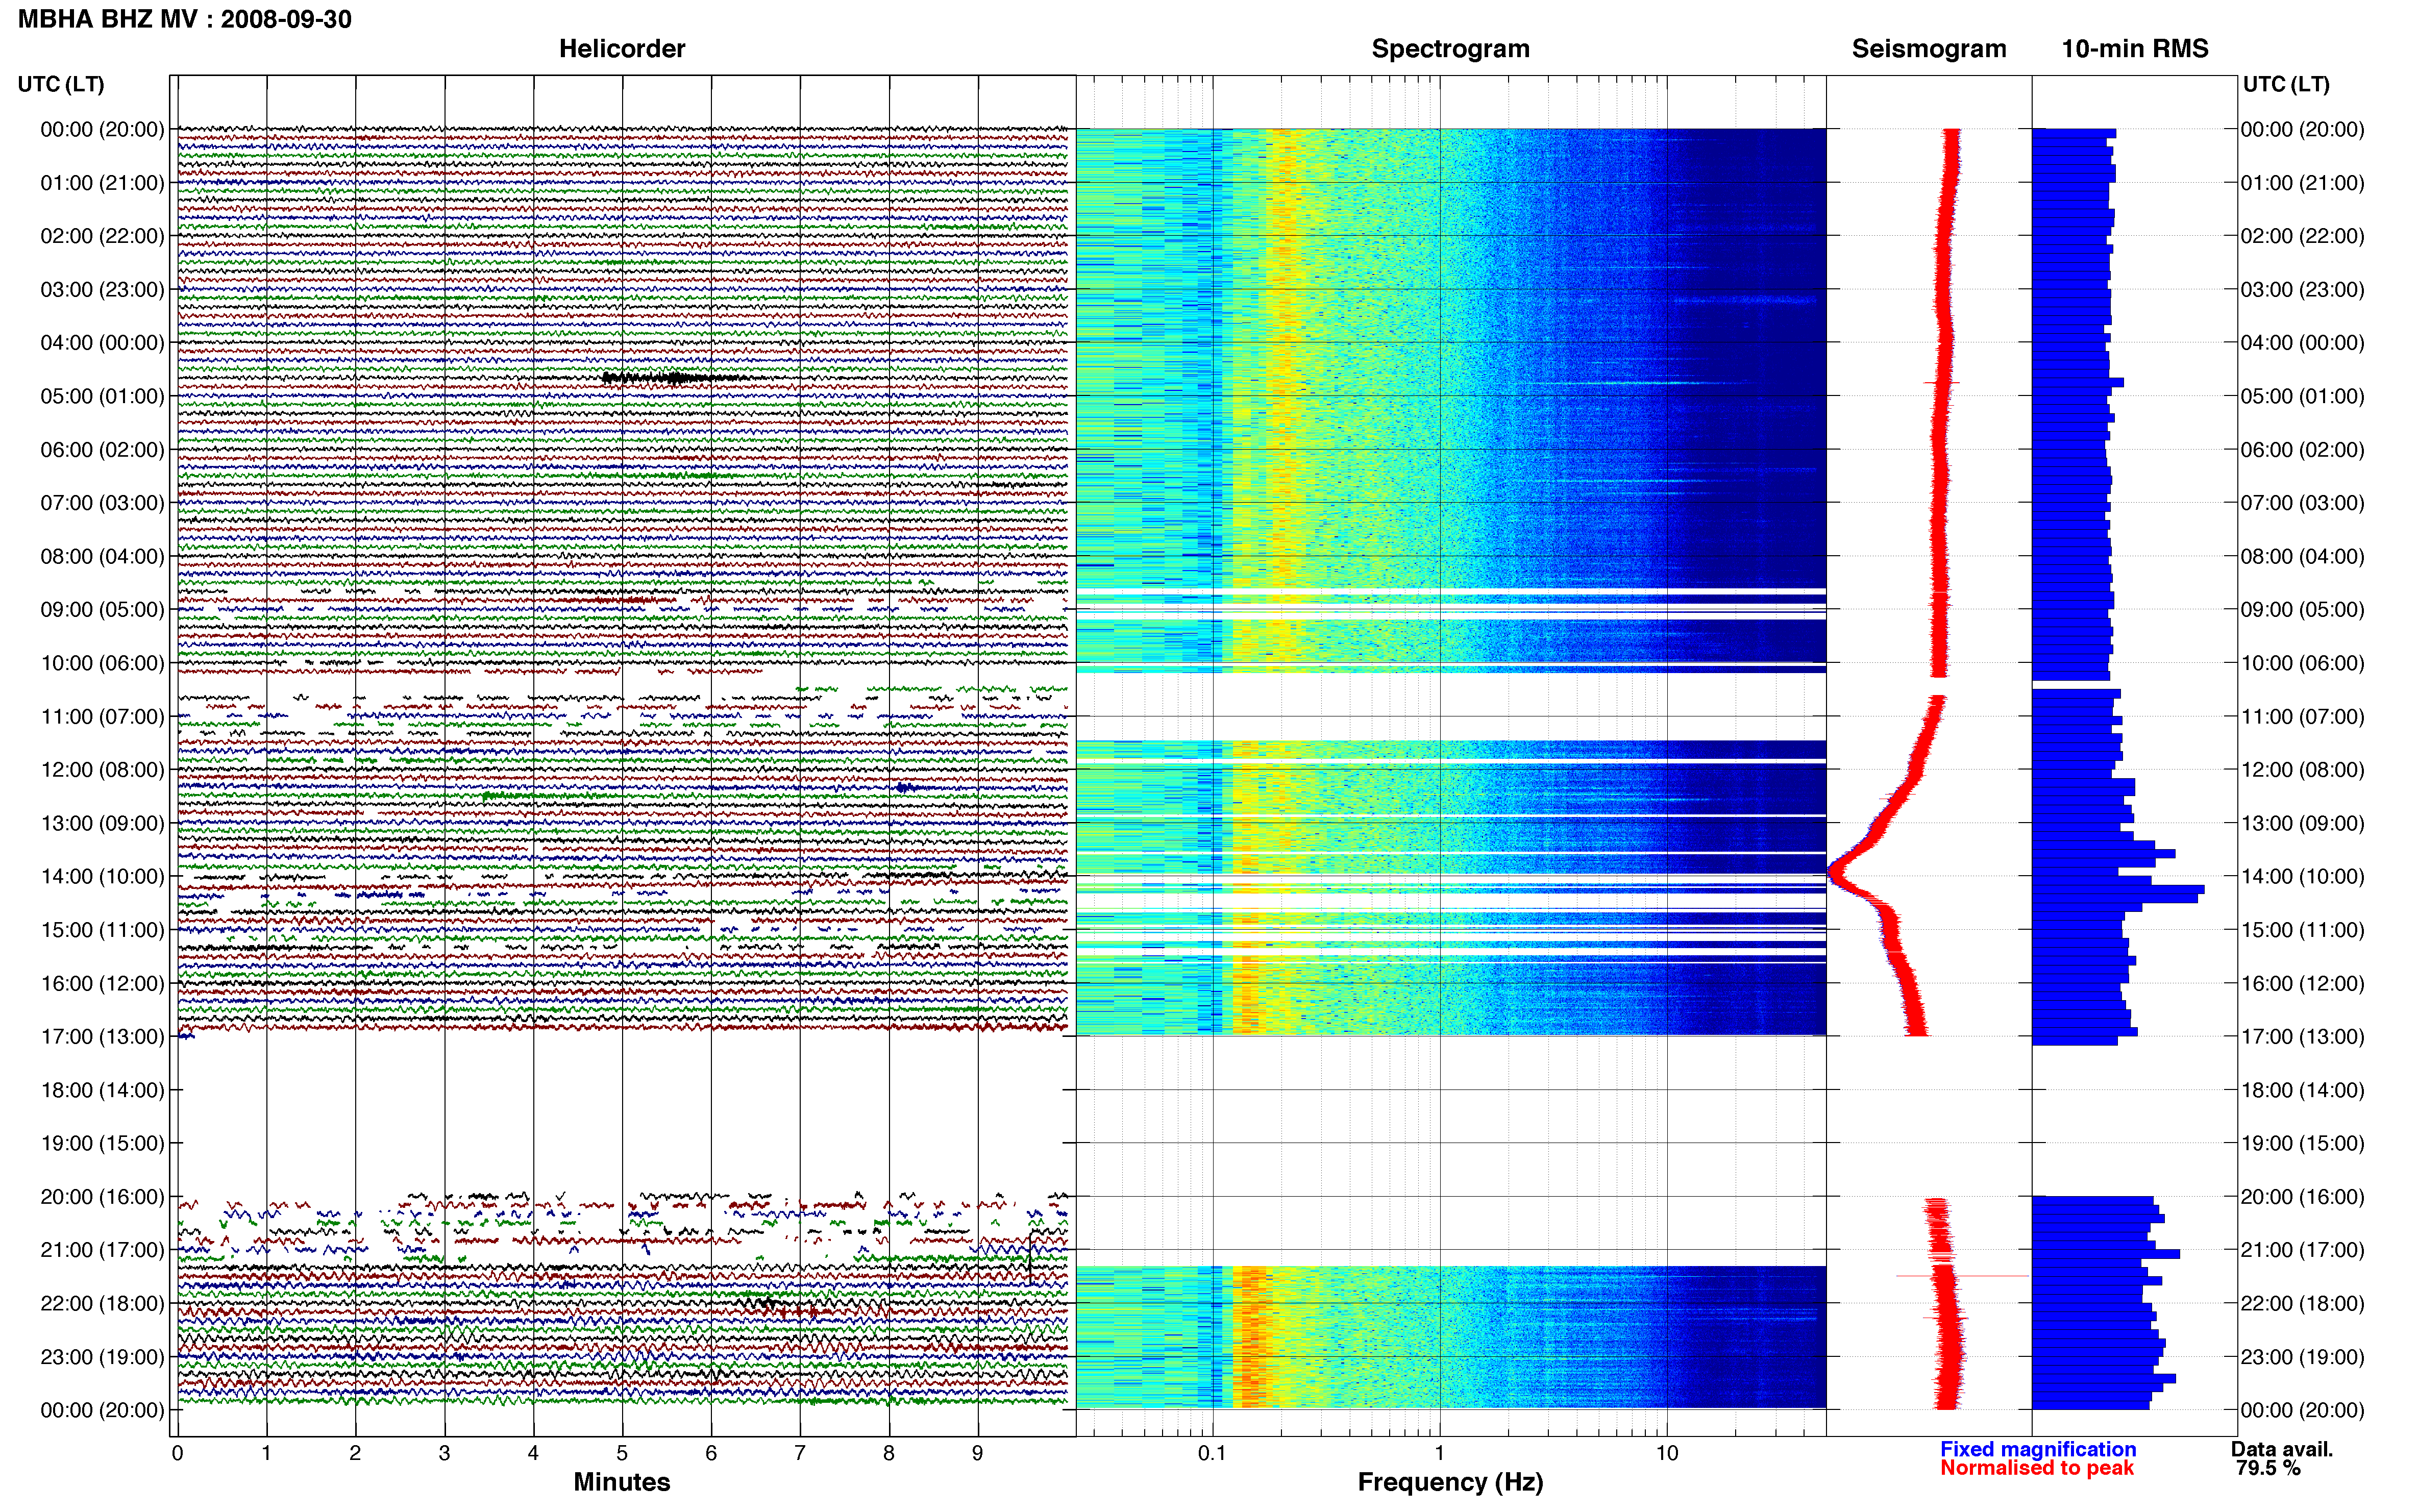Click right axis label 23:00 (19:00)

click(x=2302, y=1357)
